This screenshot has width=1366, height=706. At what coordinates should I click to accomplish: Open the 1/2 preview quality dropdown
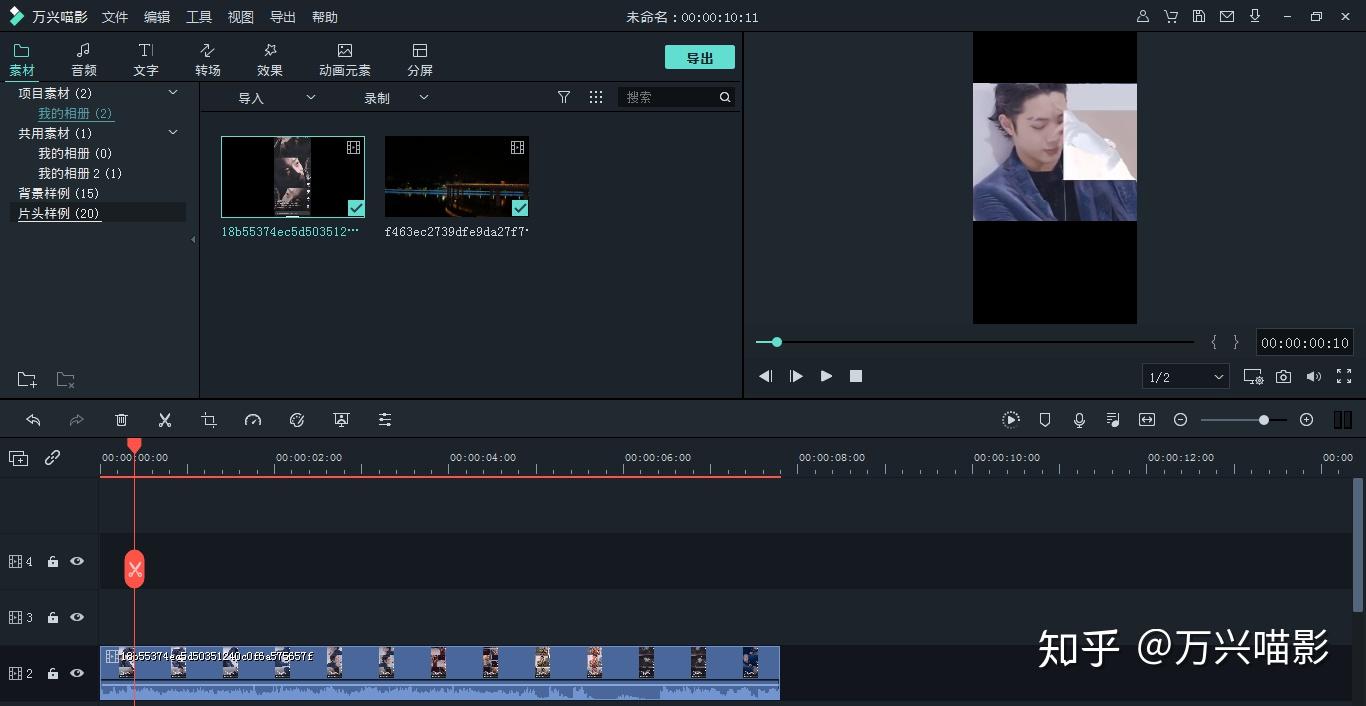tap(1186, 377)
